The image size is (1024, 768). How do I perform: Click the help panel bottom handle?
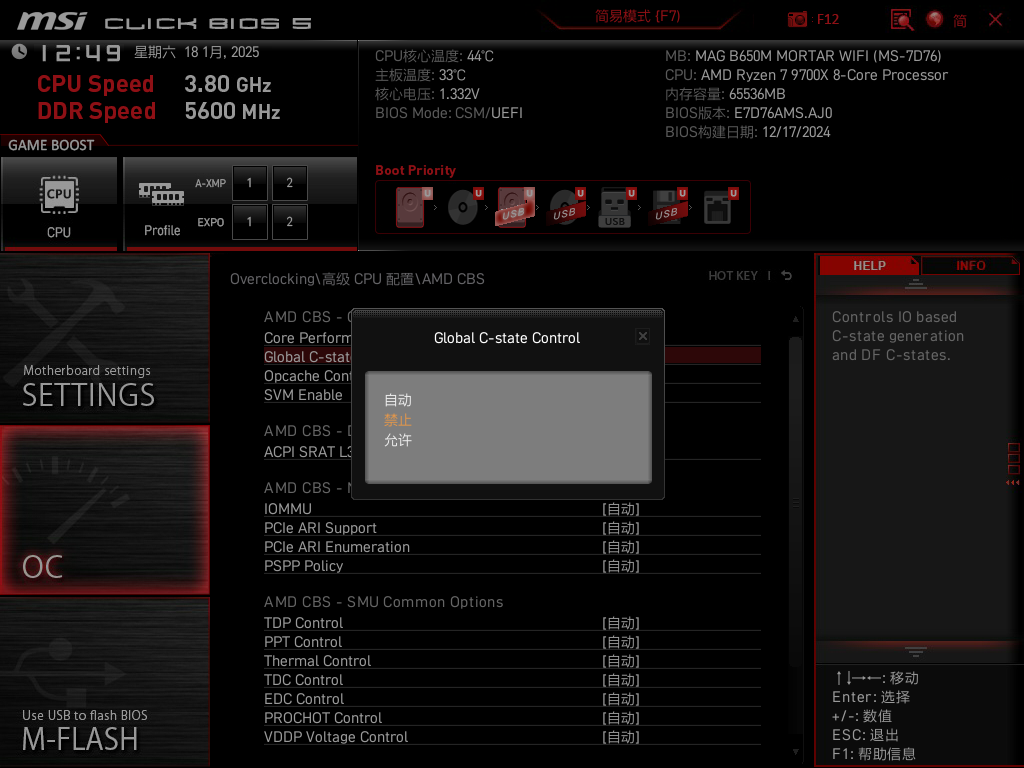(x=916, y=651)
